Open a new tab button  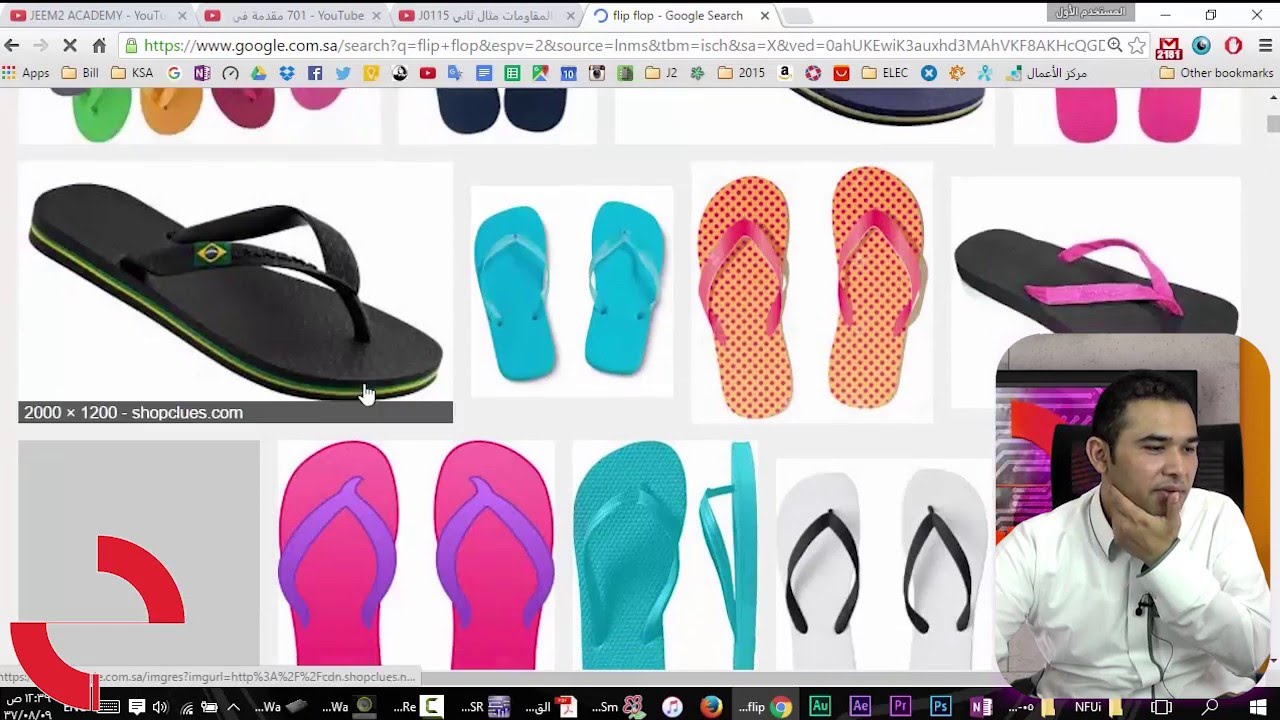tap(796, 16)
